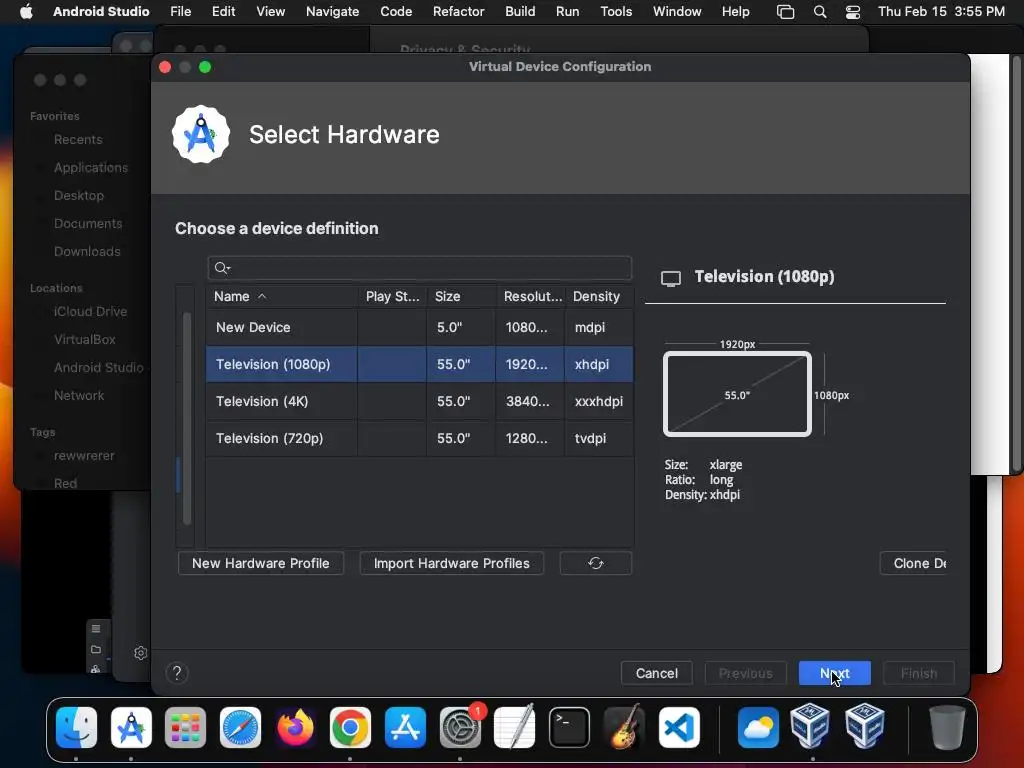Open the Refactor menu

(458, 12)
